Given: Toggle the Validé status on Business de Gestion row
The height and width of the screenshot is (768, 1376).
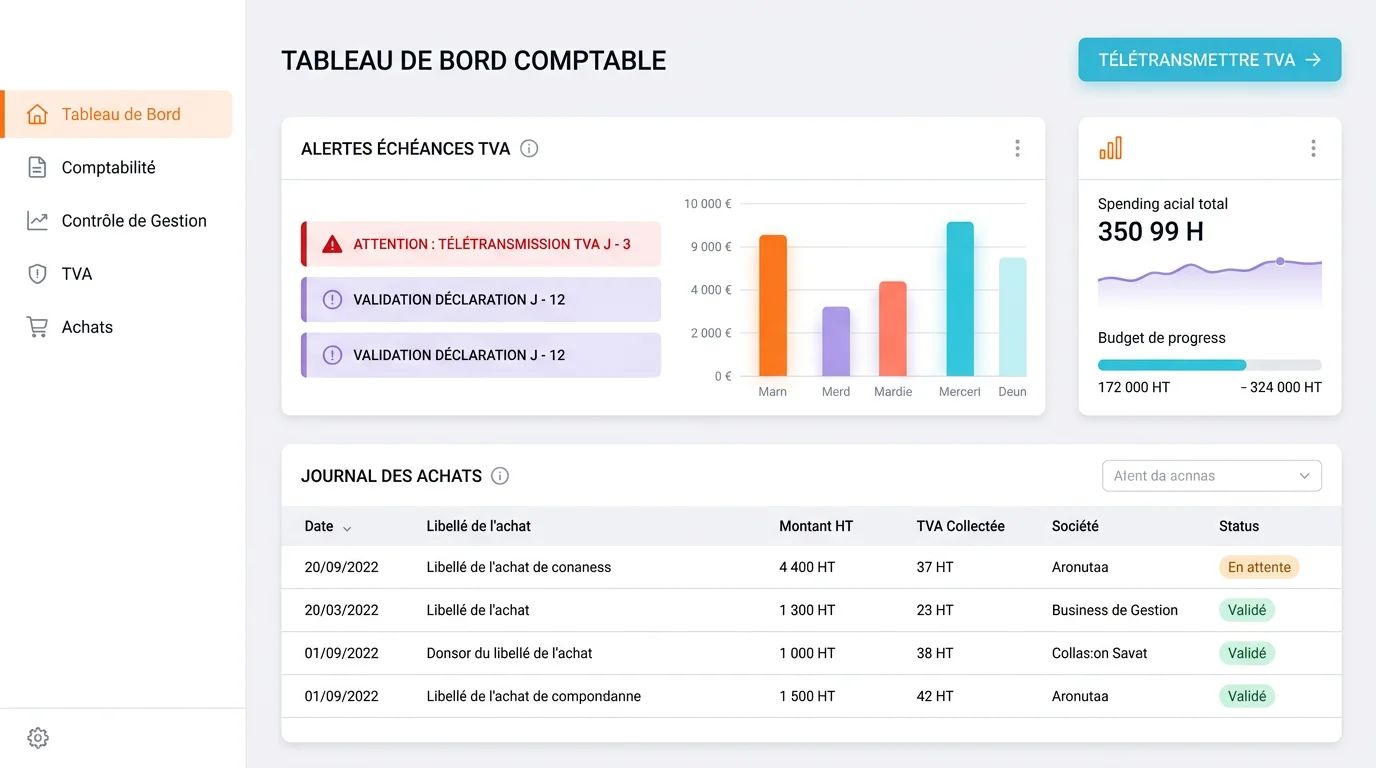Looking at the screenshot, I should pos(1247,610).
